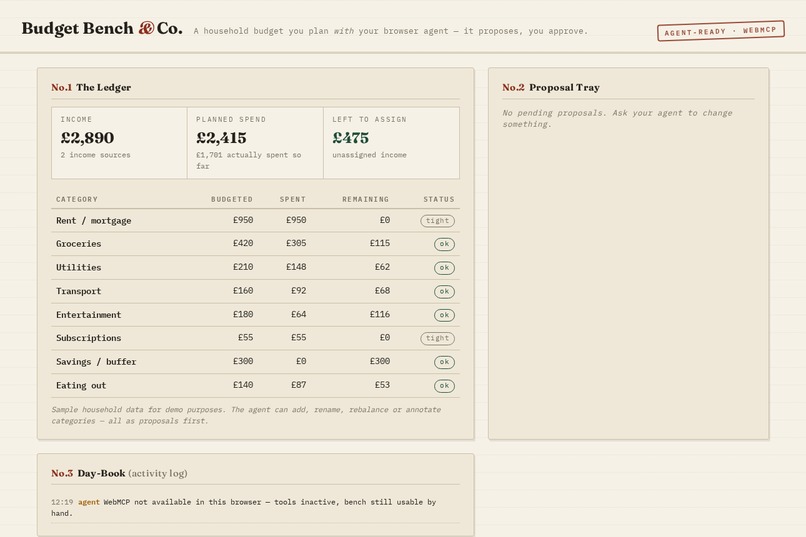The height and width of the screenshot is (537, 806).
Task: Select the Transport category name
Action: pos(79,291)
